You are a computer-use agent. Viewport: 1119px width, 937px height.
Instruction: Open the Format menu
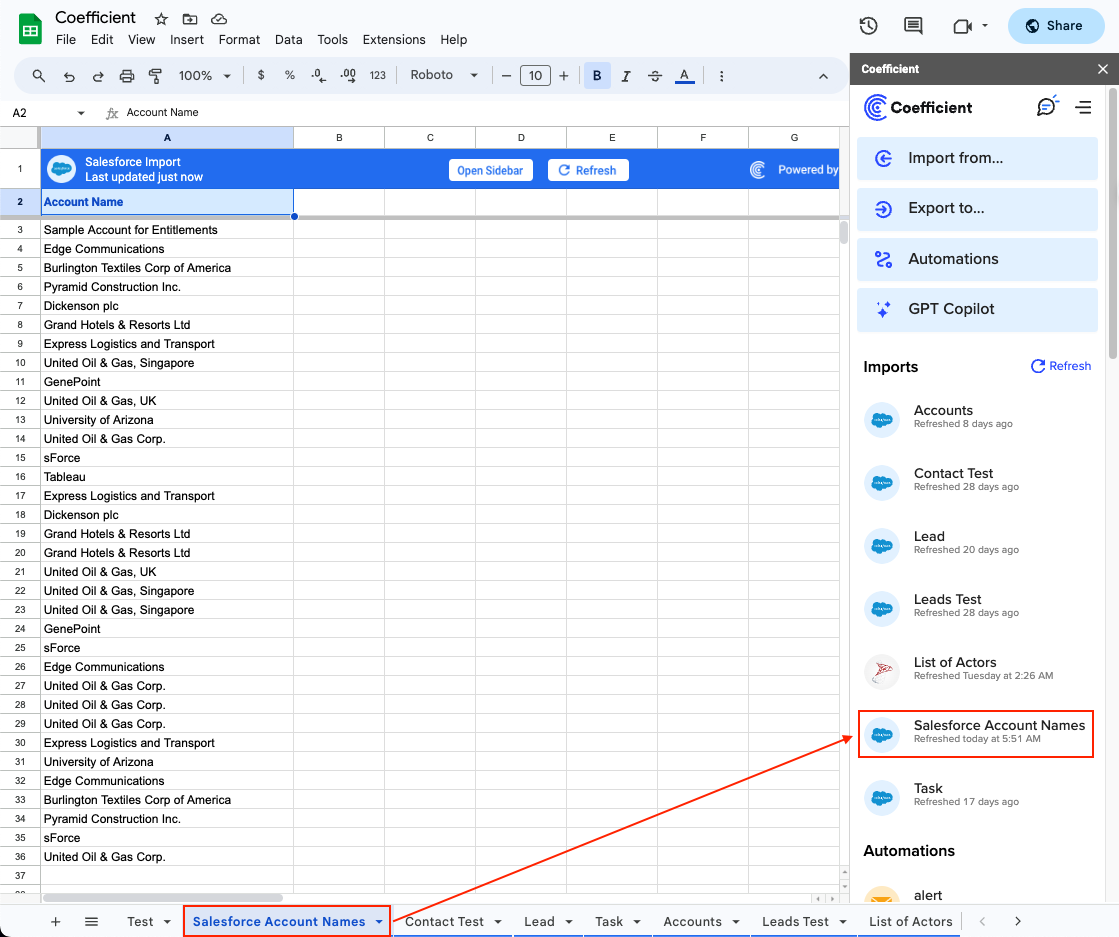[239, 40]
